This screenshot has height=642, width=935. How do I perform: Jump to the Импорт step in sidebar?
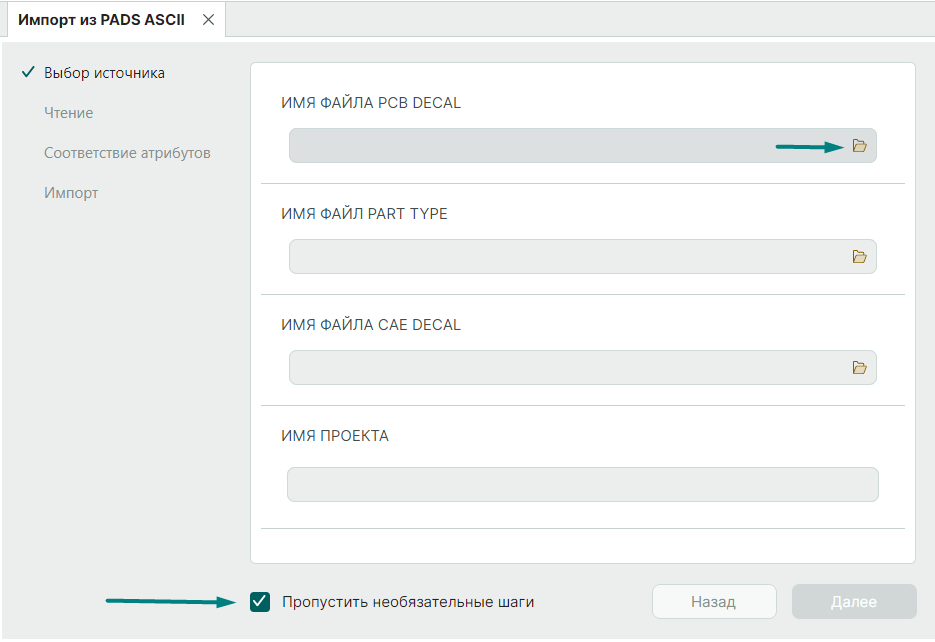click(x=71, y=193)
